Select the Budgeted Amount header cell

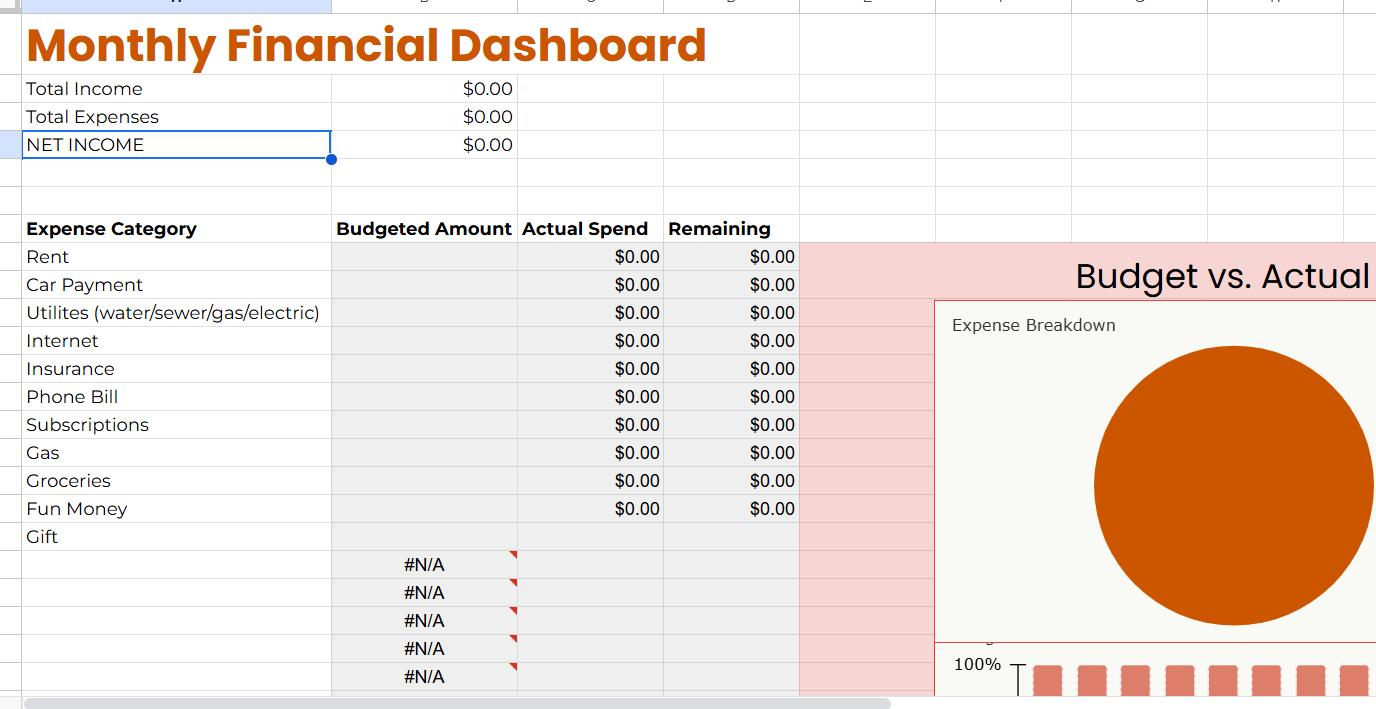[424, 229]
